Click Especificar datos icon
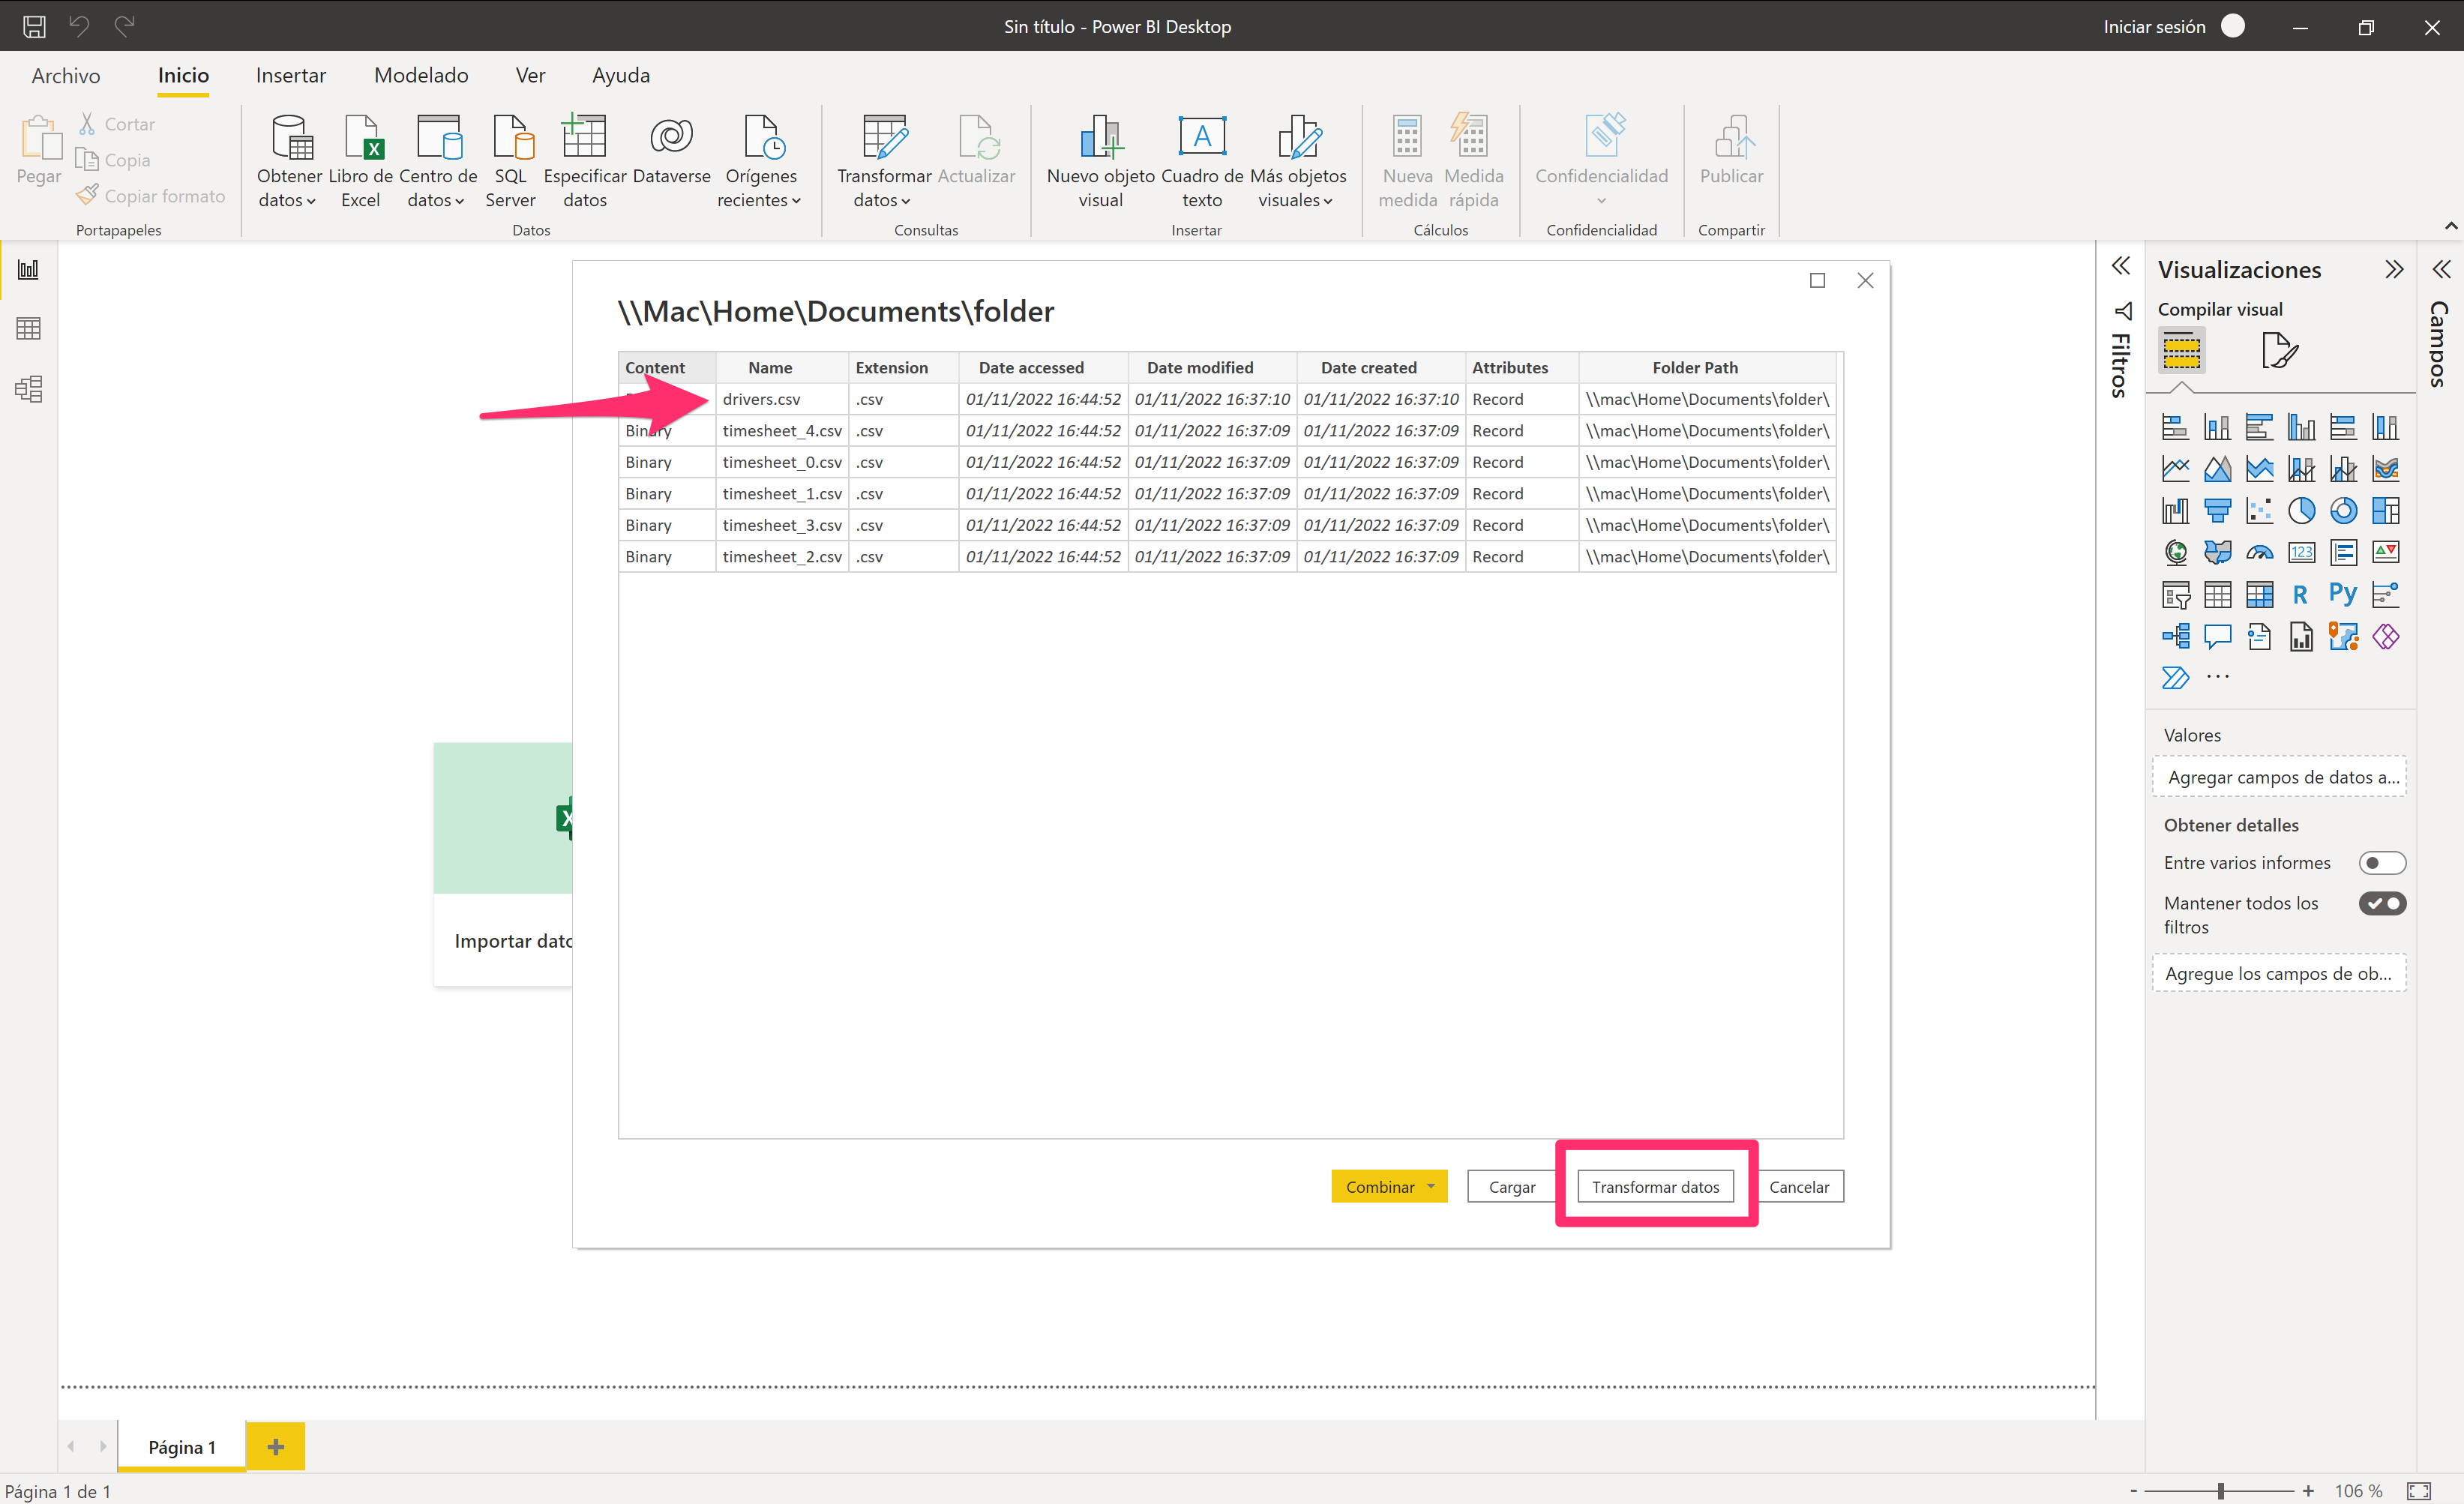 pyautogui.click(x=585, y=161)
